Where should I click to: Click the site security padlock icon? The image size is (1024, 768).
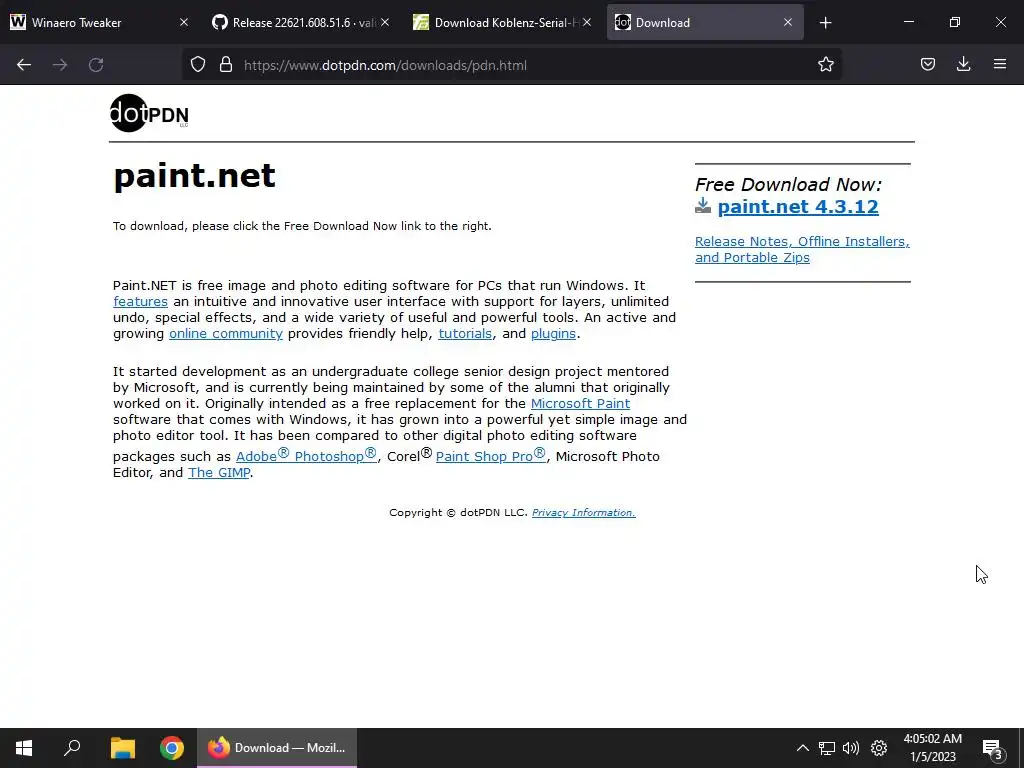pos(226,65)
